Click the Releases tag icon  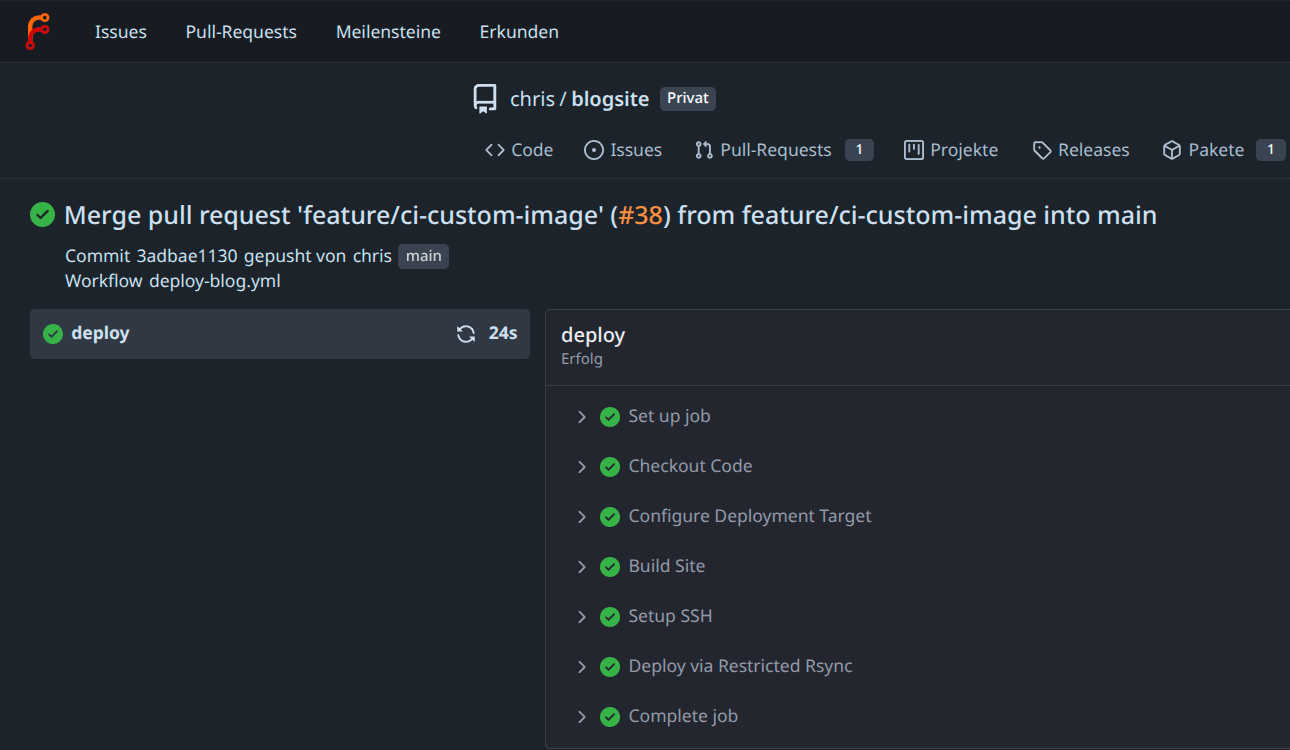(x=1042, y=150)
